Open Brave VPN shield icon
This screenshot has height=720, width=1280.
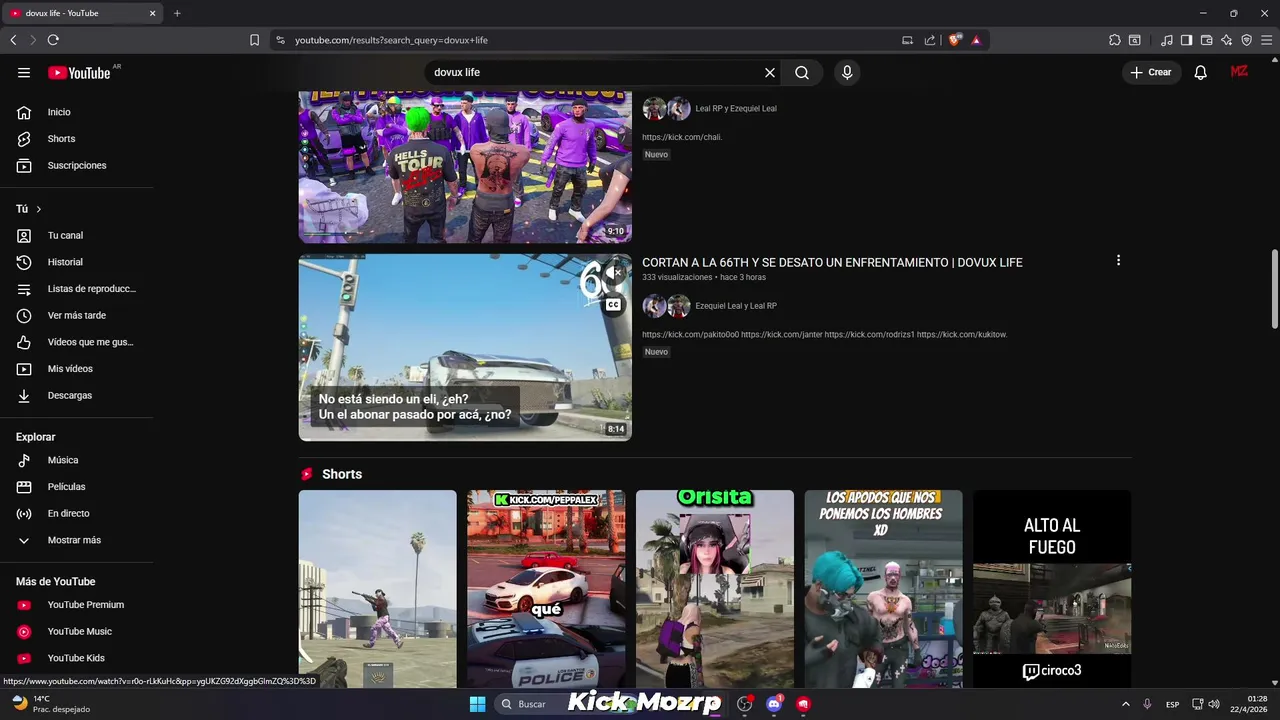[x=1246, y=40]
